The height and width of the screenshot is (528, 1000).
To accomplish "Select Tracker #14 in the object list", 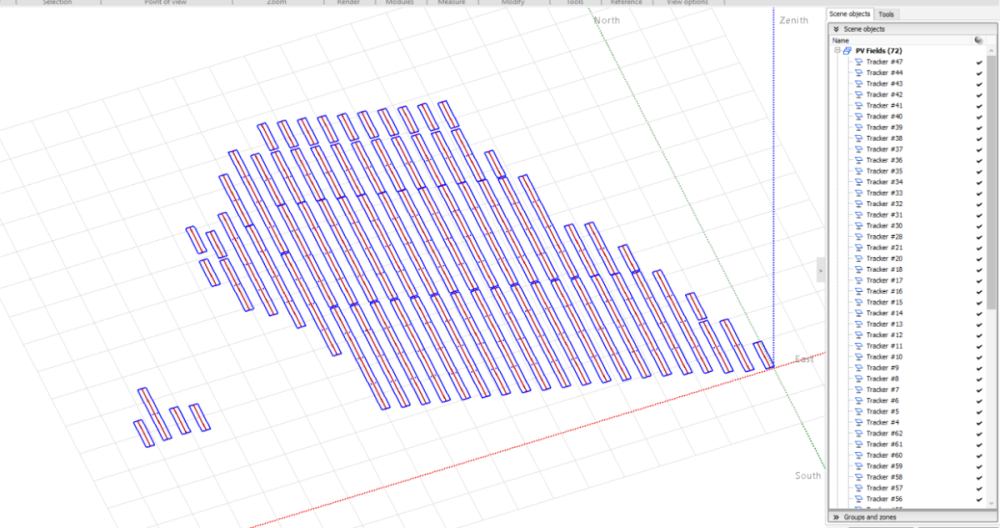I will click(x=884, y=313).
